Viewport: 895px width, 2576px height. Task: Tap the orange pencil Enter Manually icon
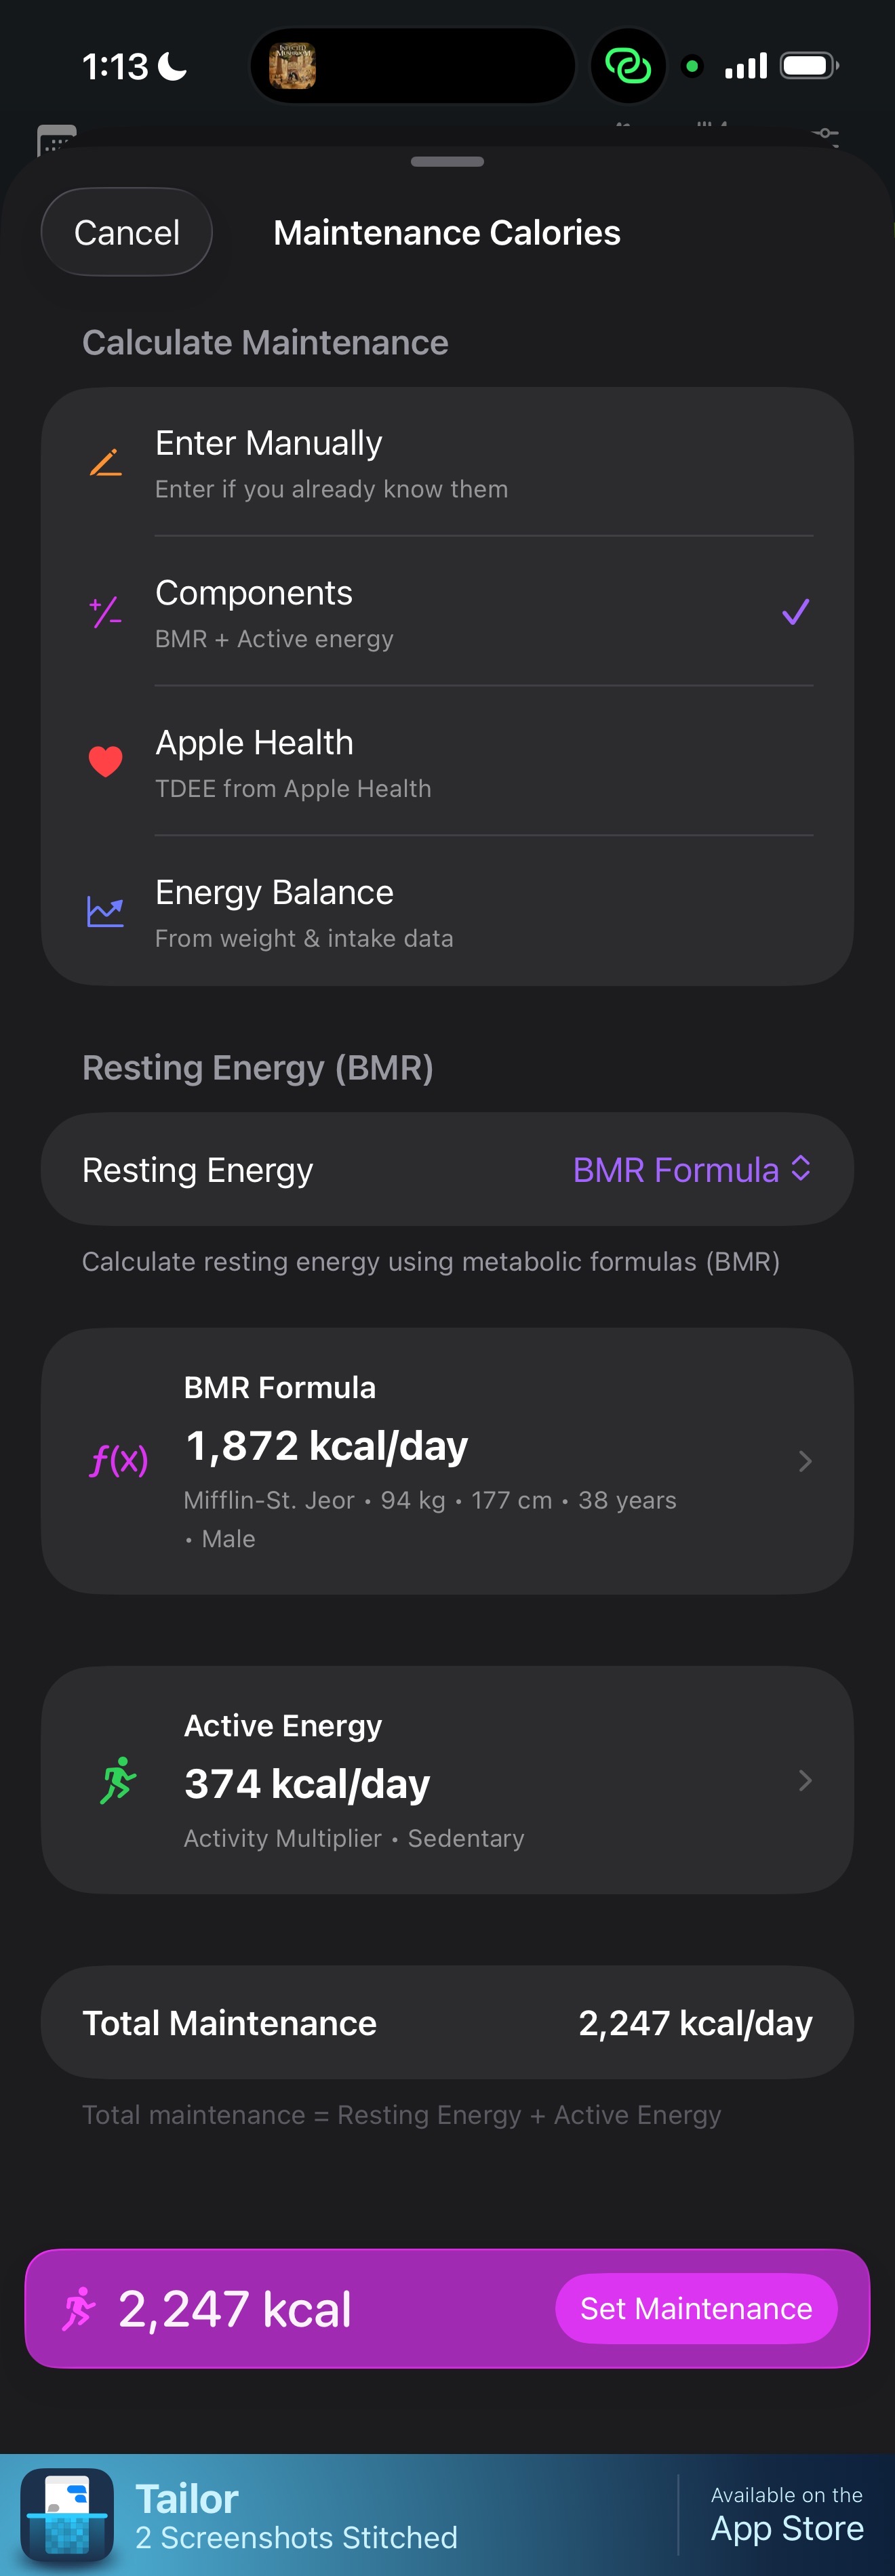[x=105, y=463]
